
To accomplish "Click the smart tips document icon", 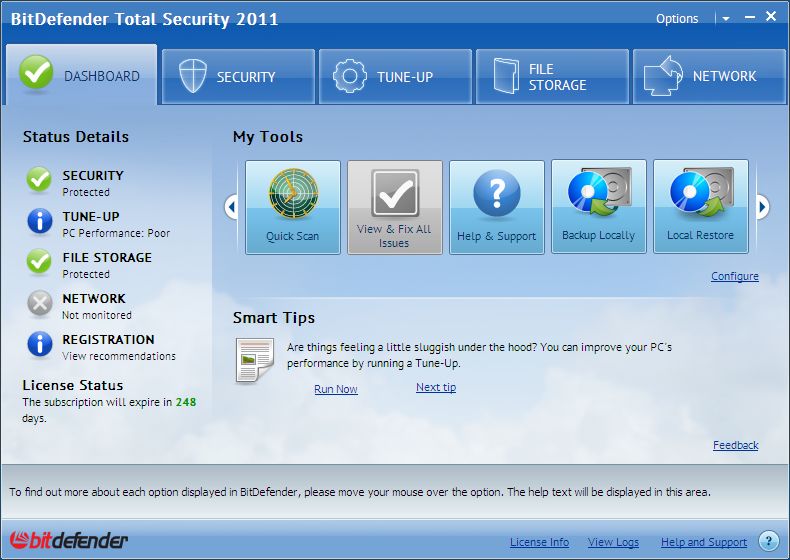I will pos(255,360).
